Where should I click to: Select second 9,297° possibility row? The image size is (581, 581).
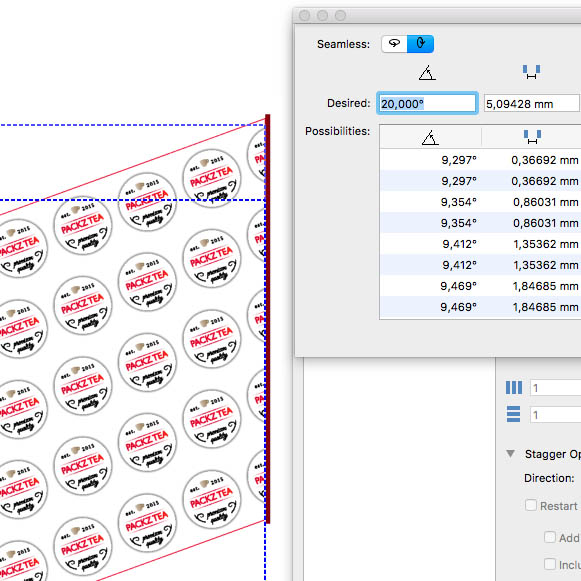pyautogui.click(x=480, y=181)
